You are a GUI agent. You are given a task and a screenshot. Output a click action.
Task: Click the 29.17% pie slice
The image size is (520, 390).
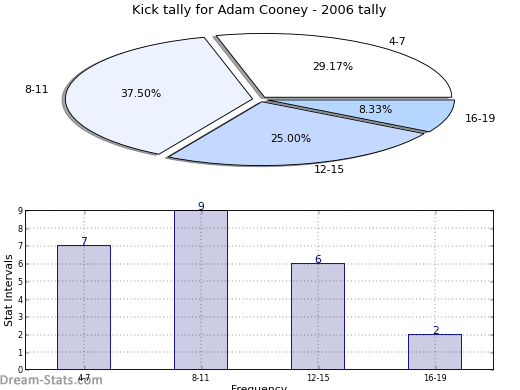tap(333, 66)
